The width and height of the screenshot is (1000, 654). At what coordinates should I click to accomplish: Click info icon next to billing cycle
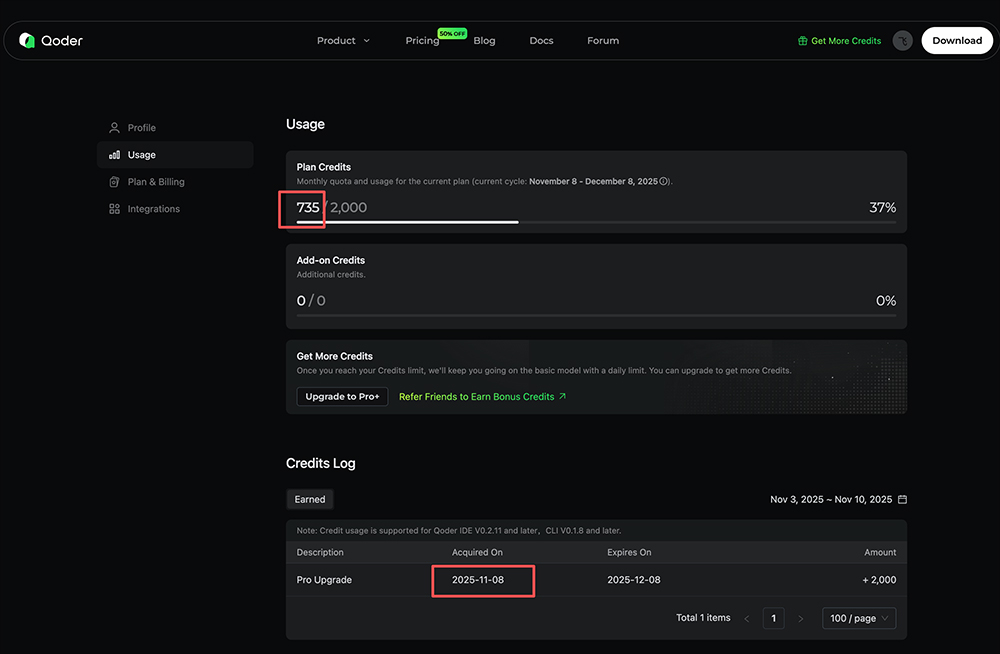click(664, 182)
